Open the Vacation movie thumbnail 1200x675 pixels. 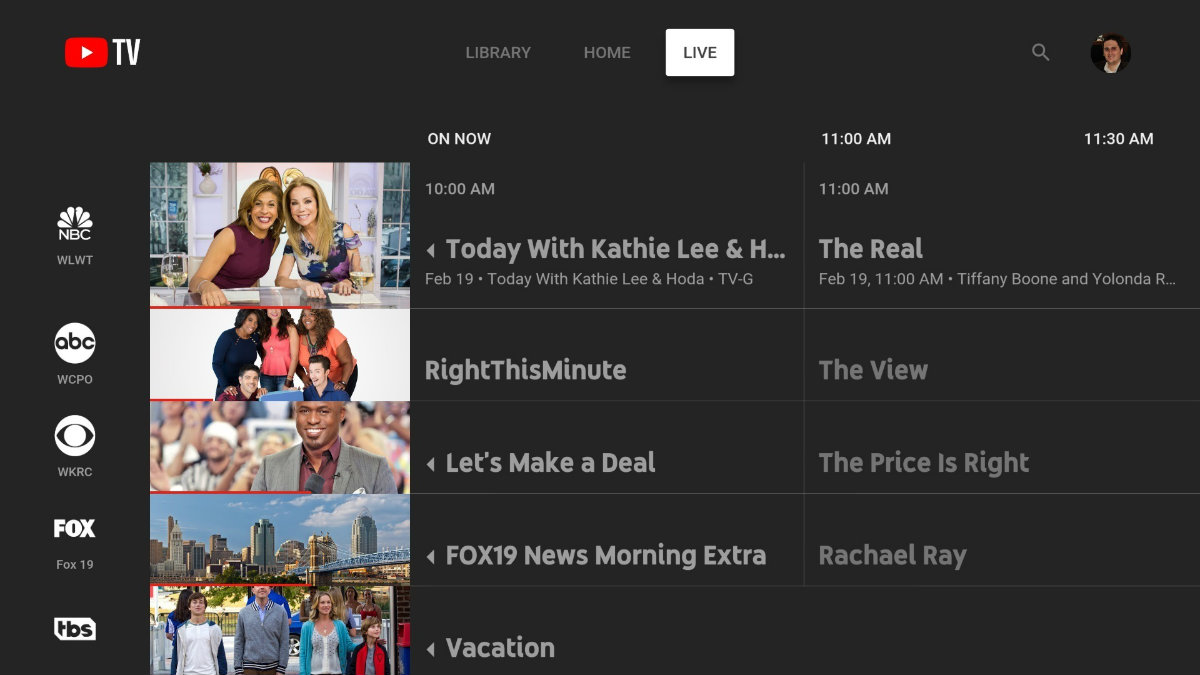point(280,631)
